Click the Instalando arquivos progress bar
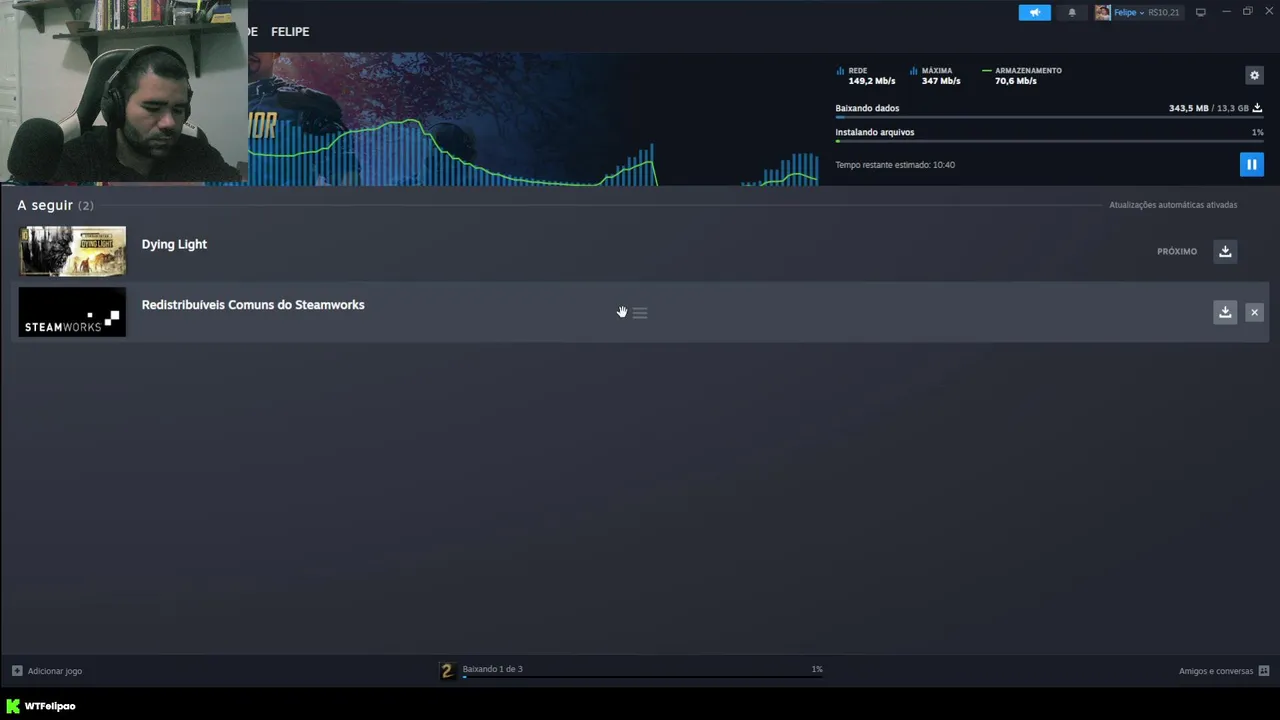 coord(1049,141)
